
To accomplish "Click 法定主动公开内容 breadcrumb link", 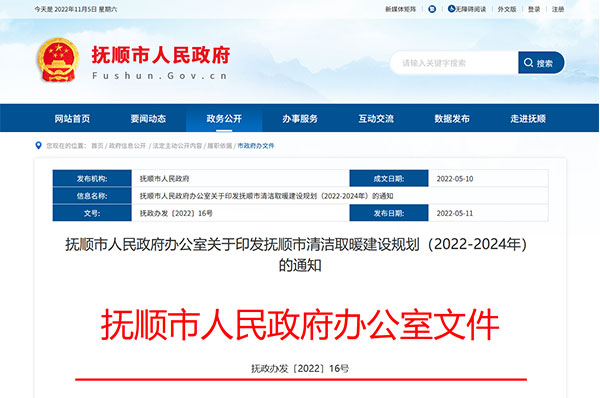I will pos(177,146).
